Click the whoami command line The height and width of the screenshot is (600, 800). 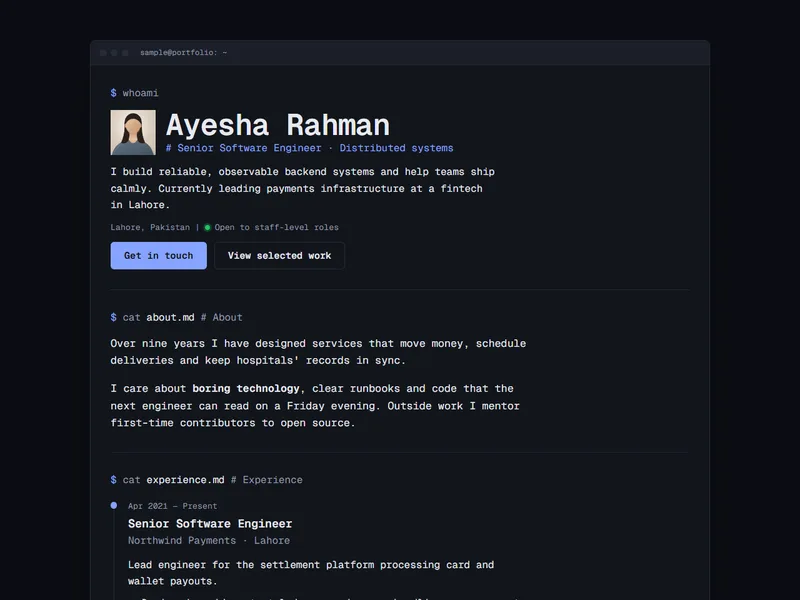(x=135, y=93)
